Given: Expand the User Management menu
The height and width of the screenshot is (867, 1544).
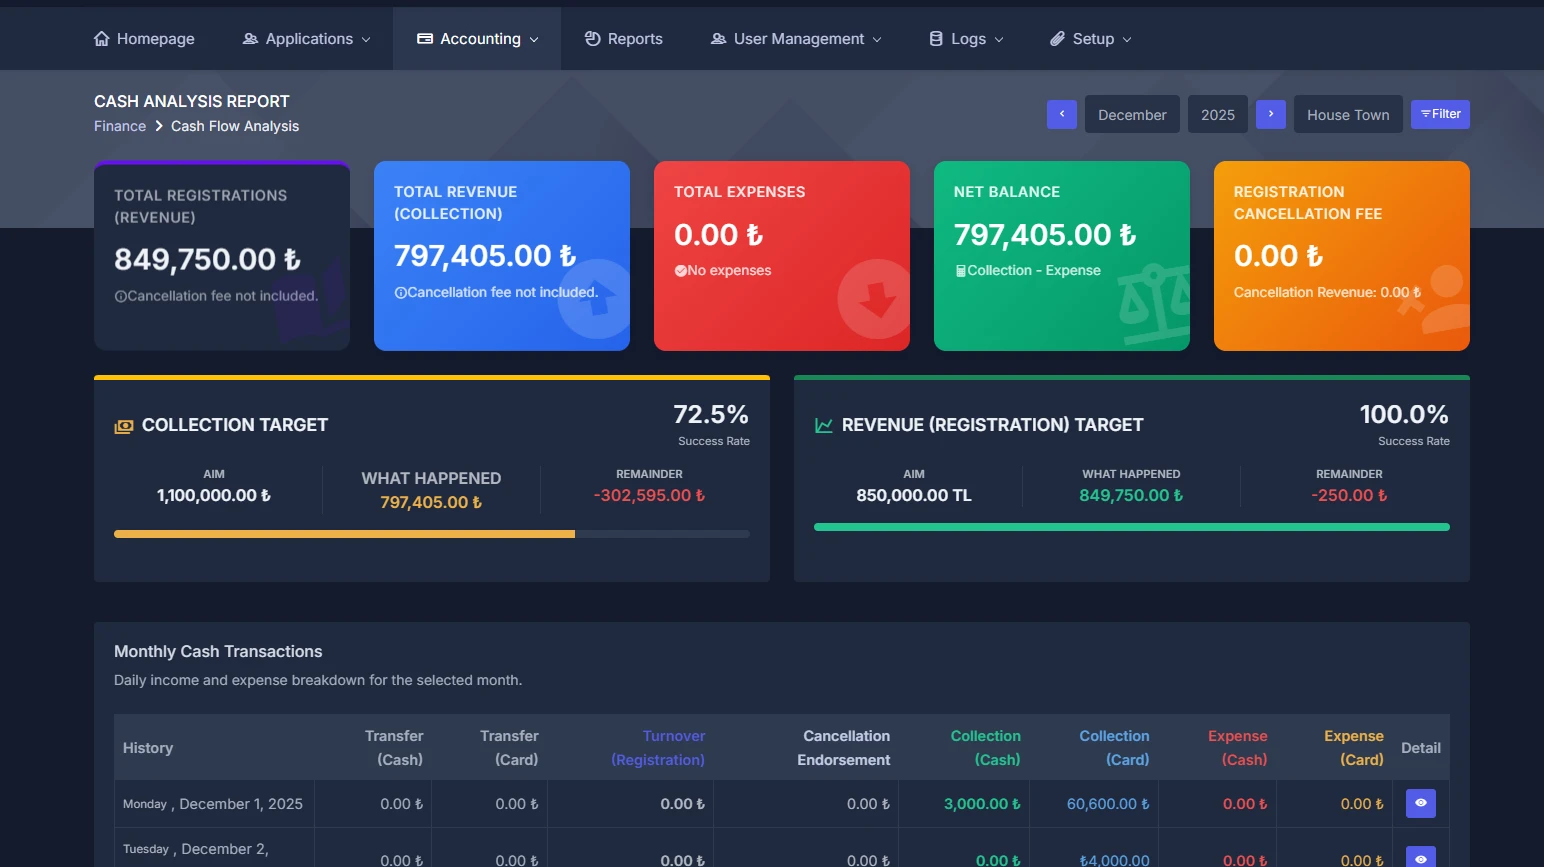Looking at the screenshot, I should 796,39.
